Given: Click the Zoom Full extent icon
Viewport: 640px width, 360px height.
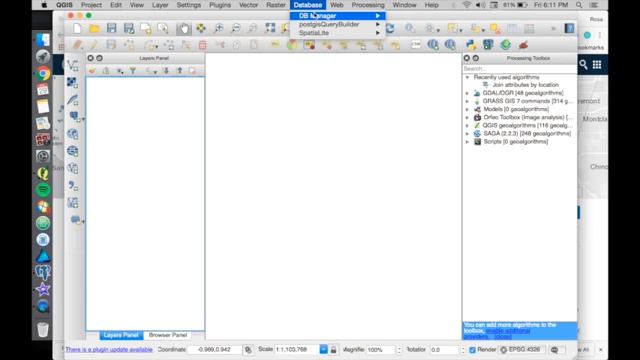Looking at the screenshot, I should pos(270,28).
